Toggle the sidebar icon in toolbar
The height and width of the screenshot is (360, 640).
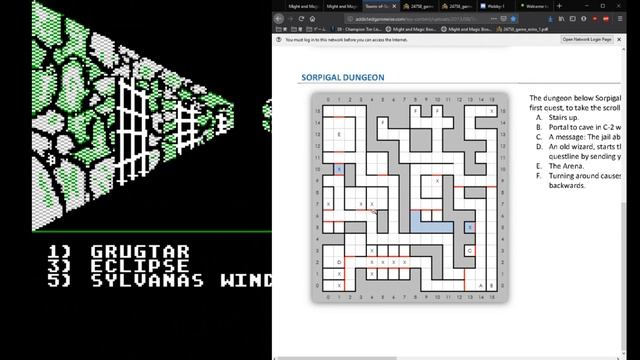[x=573, y=19]
